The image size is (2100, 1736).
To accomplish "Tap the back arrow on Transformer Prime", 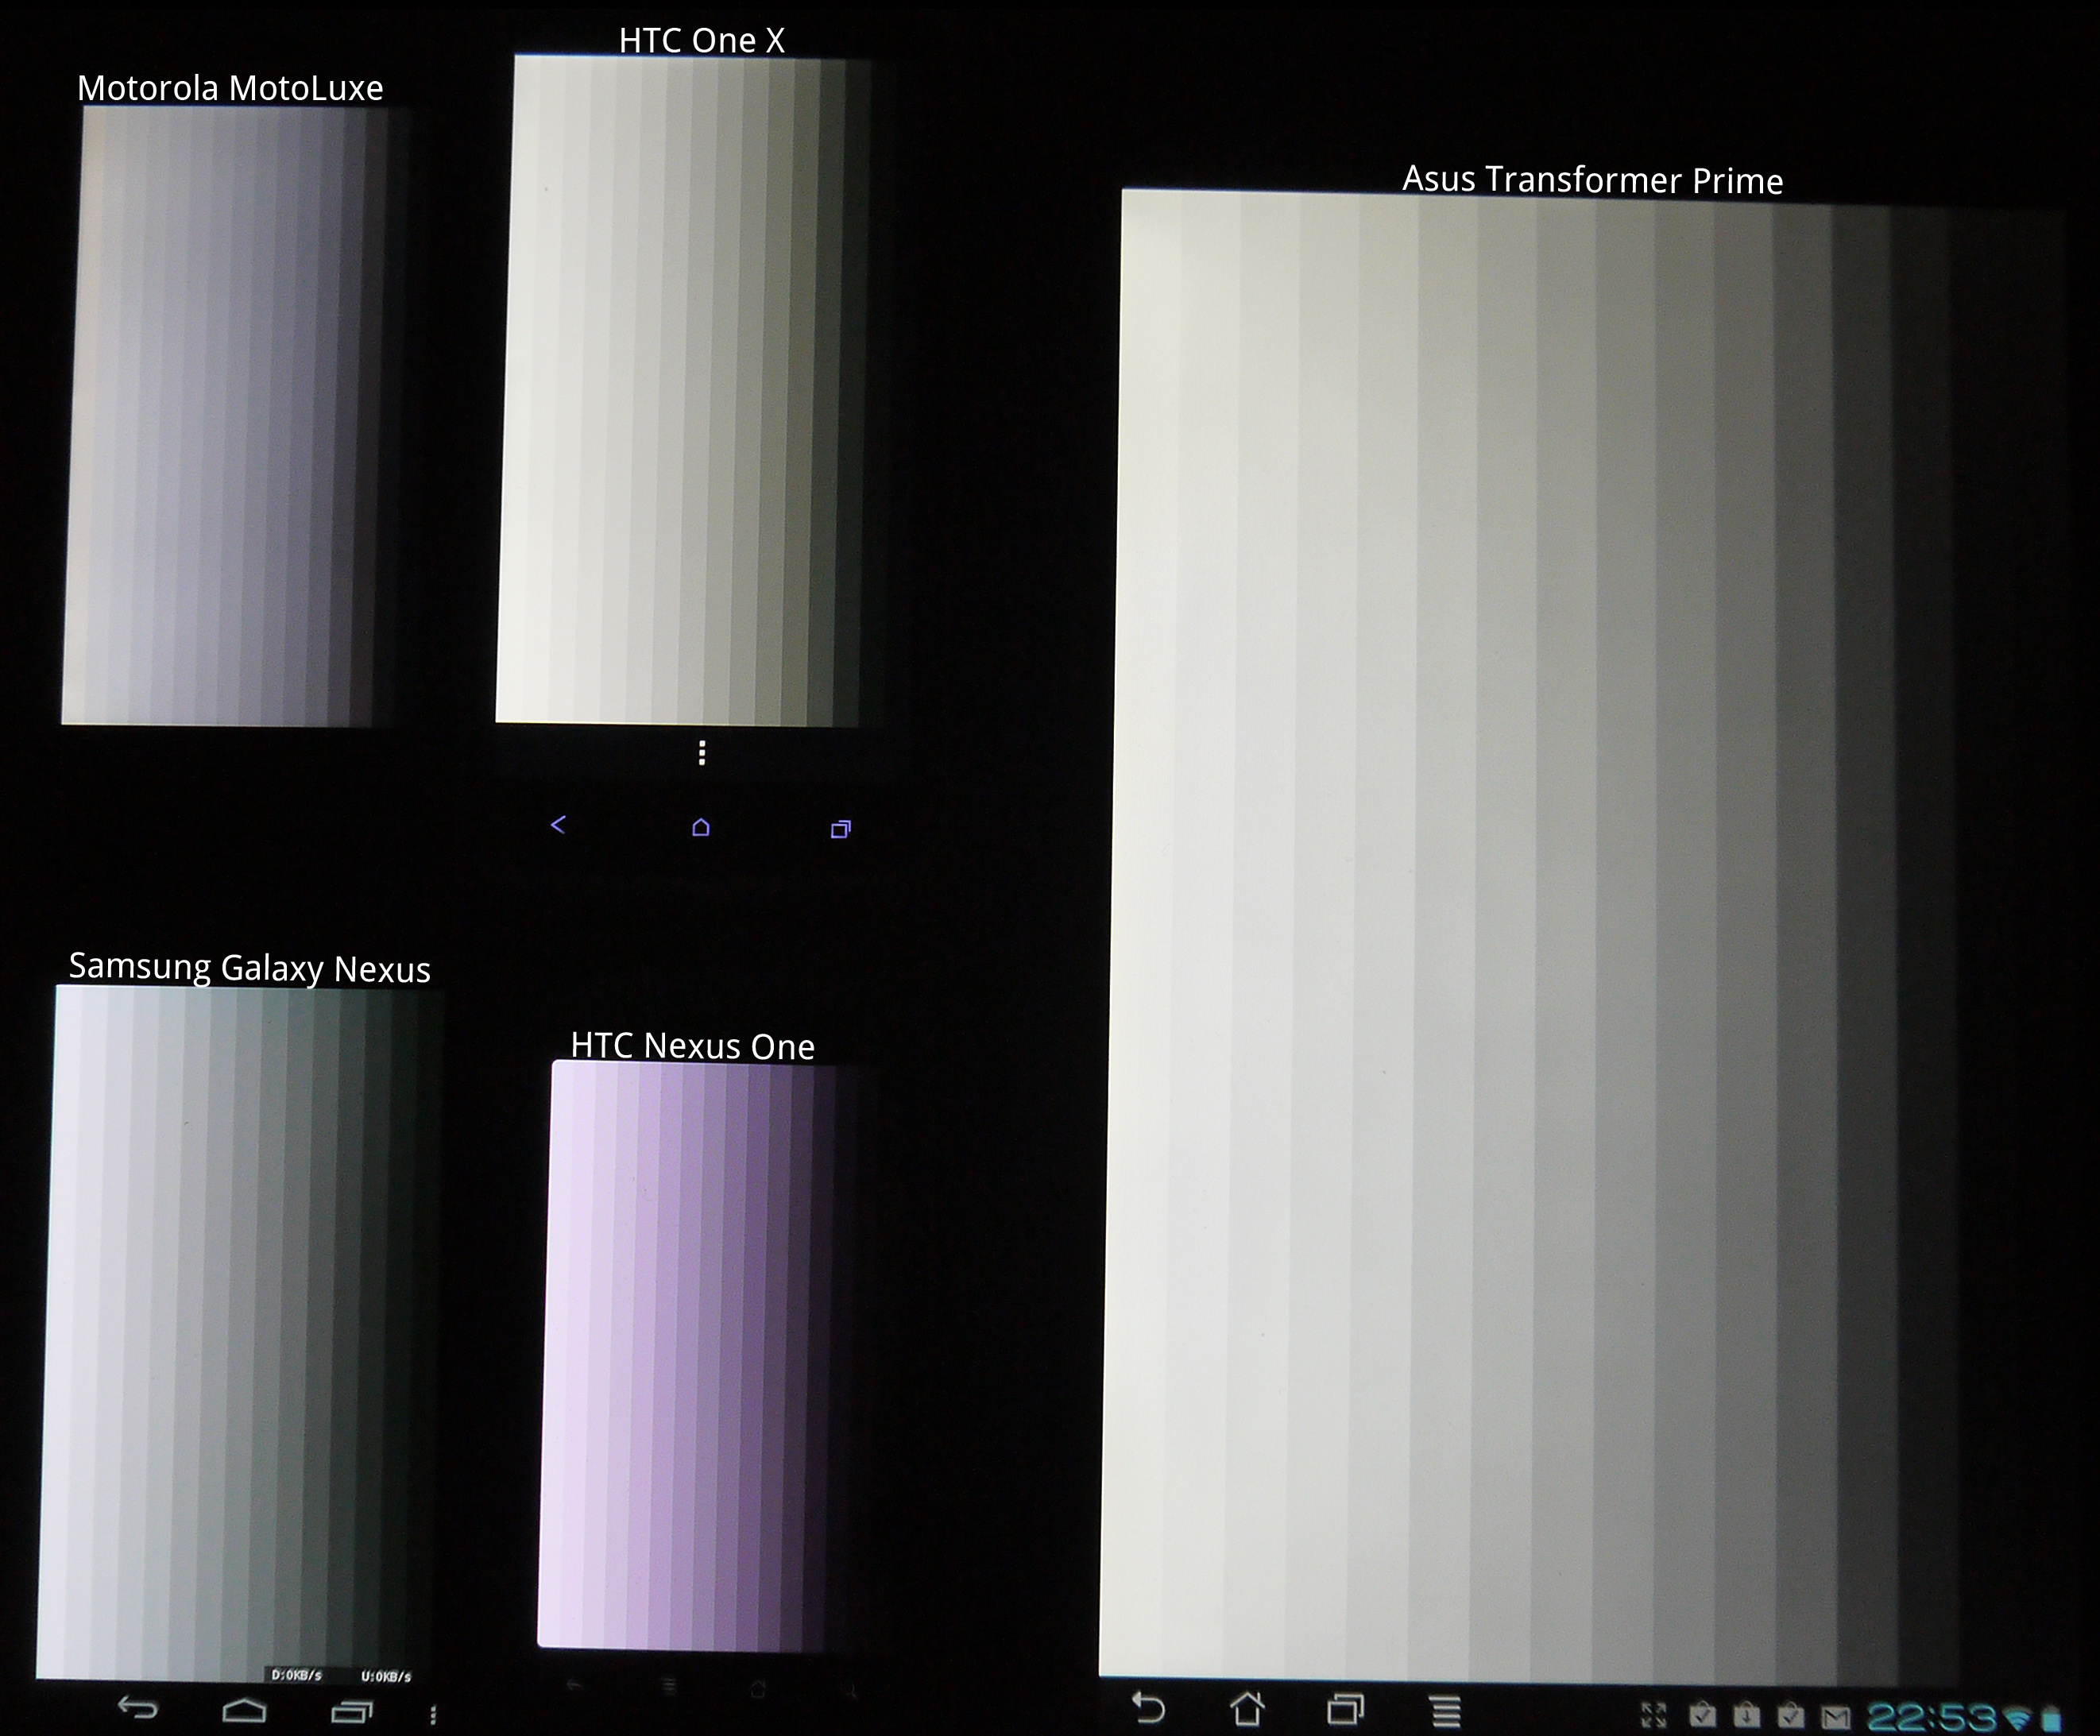I will tap(1149, 1708).
